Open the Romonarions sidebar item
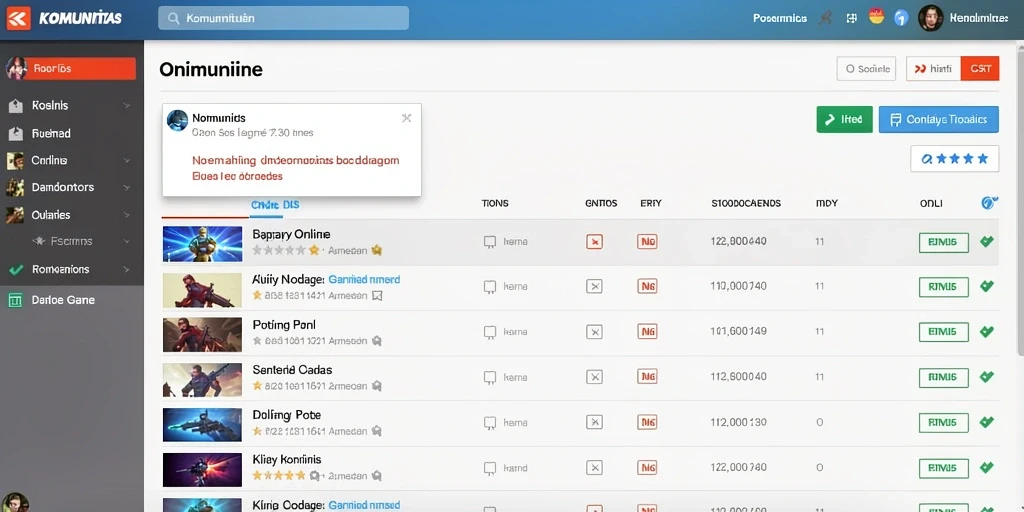Image resolution: width=1024 pixels, height=512 pixels. [61, 269]
